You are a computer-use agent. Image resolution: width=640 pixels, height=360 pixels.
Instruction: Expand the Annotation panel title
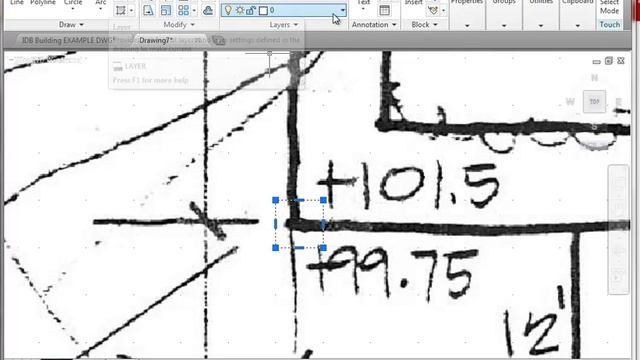(374, 24)
